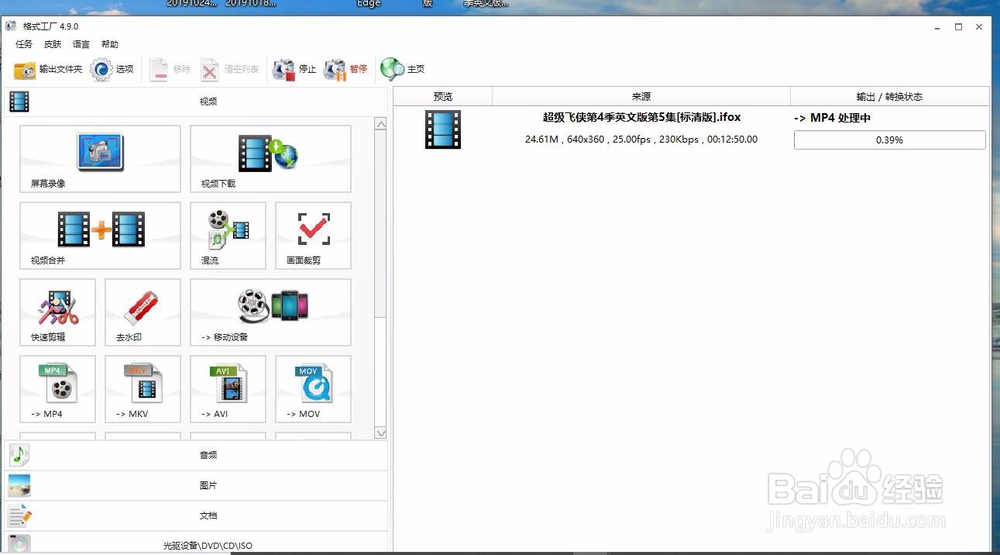Open the 皮肤 menu
The width and height of the screenshot is (1000, 555).
[52, 44]
